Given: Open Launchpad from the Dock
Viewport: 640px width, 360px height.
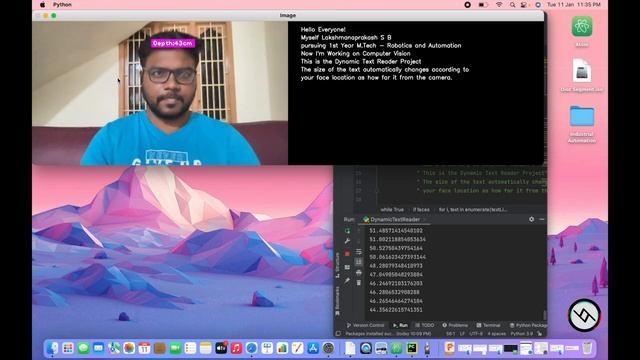Looking at the screenshot, I should click(x=68, y=348).
